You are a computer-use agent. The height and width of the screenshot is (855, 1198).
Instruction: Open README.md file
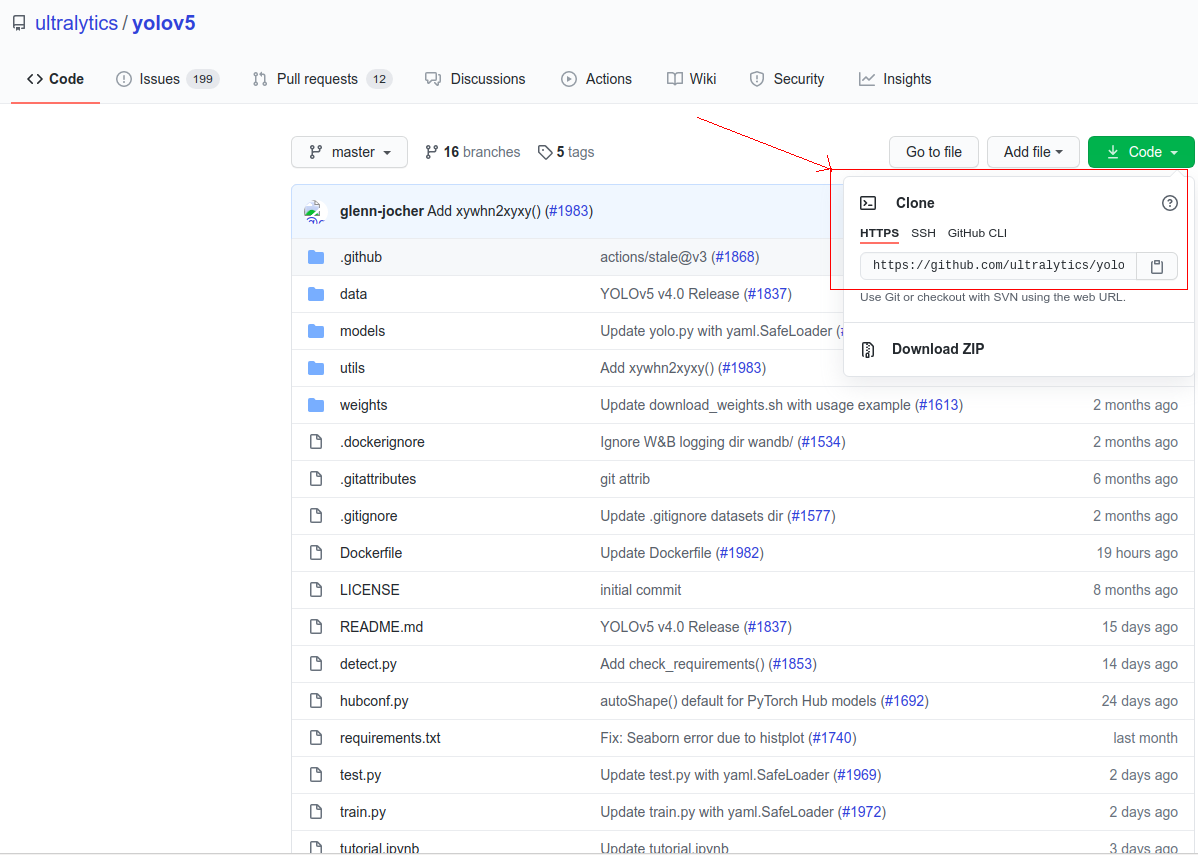381,627
